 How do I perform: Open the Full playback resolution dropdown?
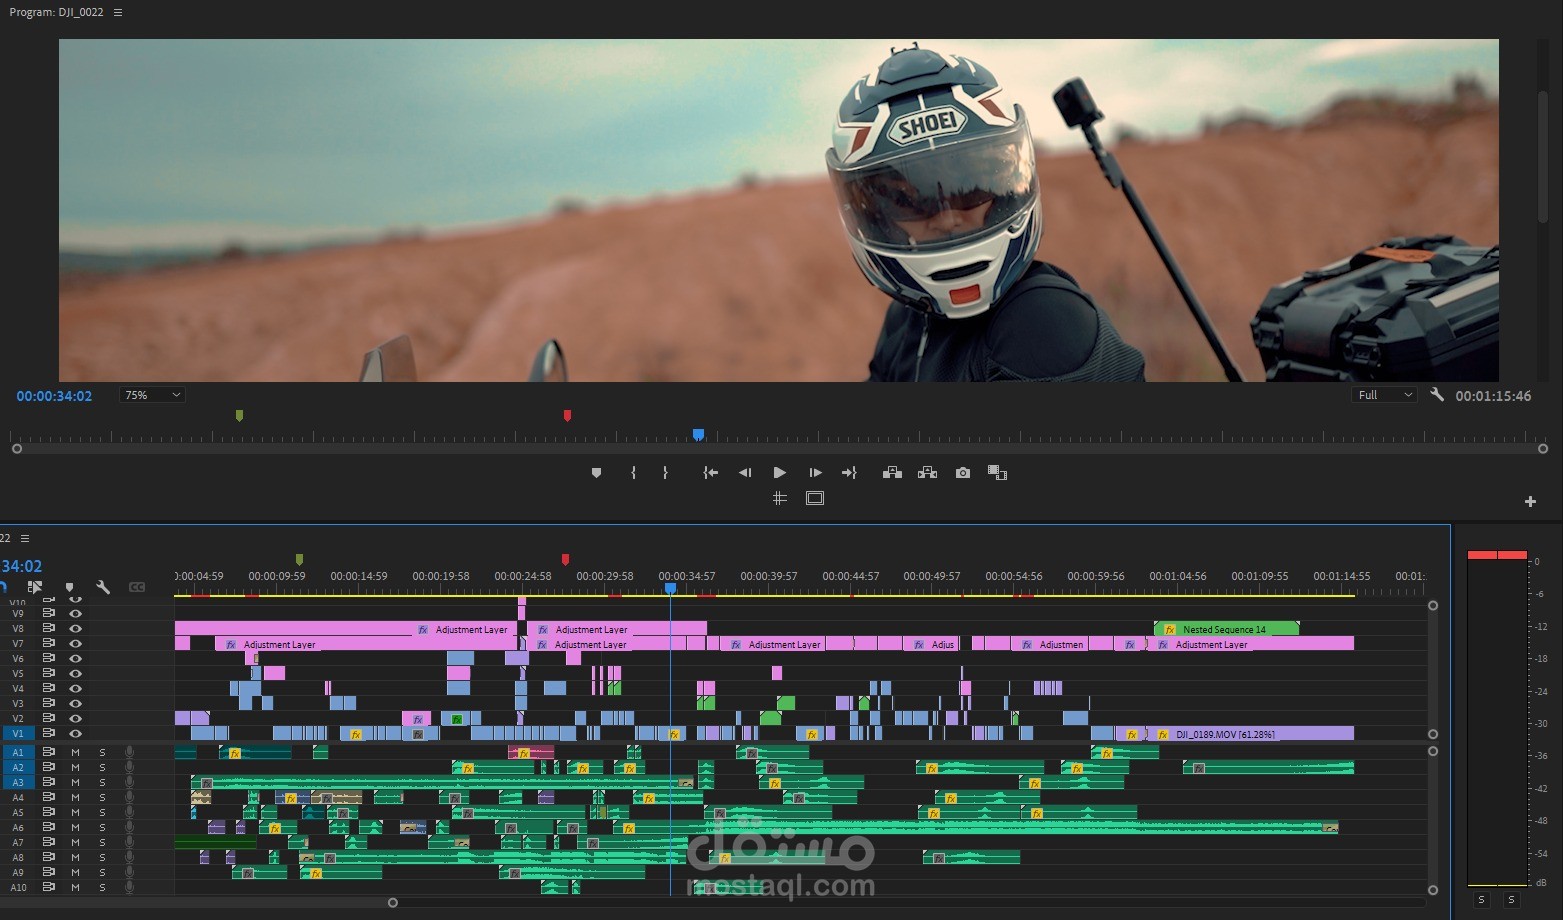point(1384,395)
